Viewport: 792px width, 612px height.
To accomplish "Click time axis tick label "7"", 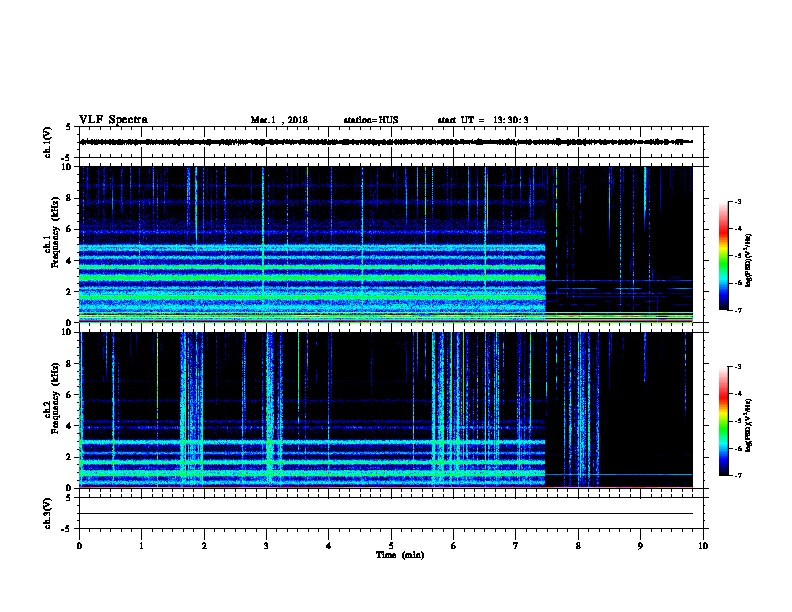I will click(516, 546).
